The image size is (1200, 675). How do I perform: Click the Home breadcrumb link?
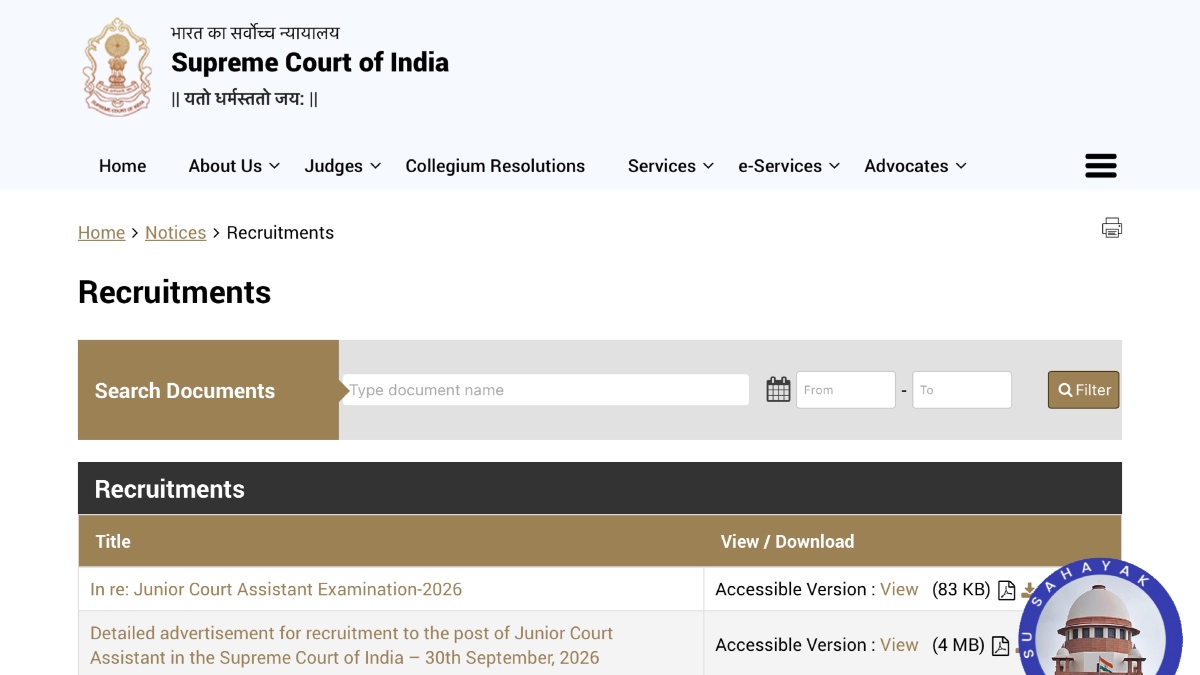[x=101, y=233]
